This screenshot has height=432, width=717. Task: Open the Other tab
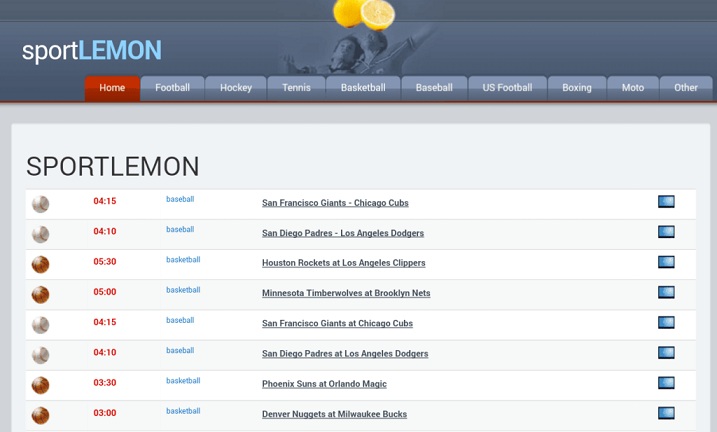tap(686, 88)
